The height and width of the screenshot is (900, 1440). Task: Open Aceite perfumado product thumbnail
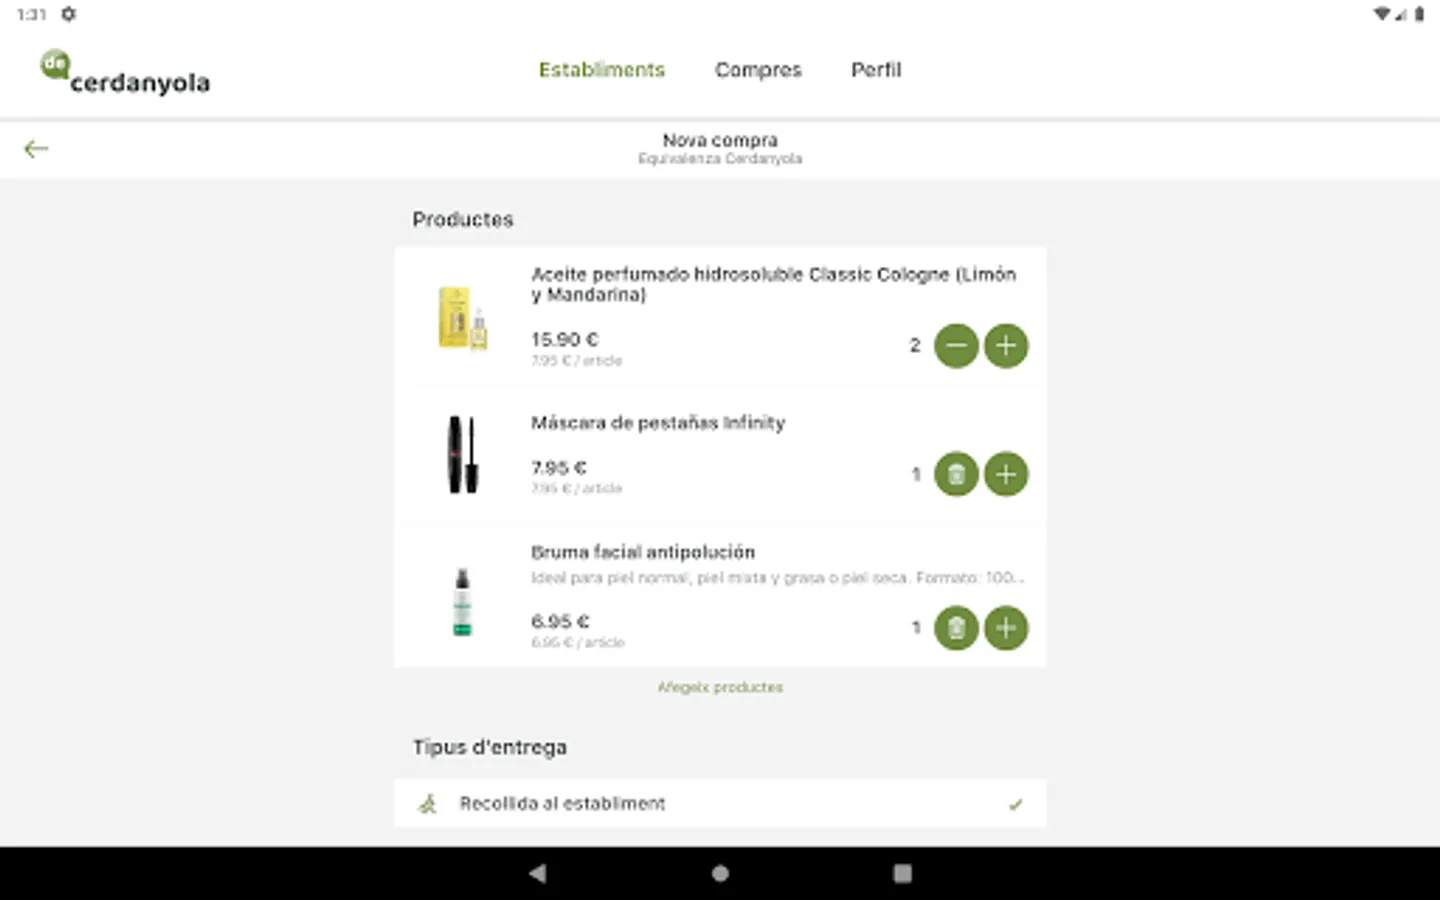462,318
